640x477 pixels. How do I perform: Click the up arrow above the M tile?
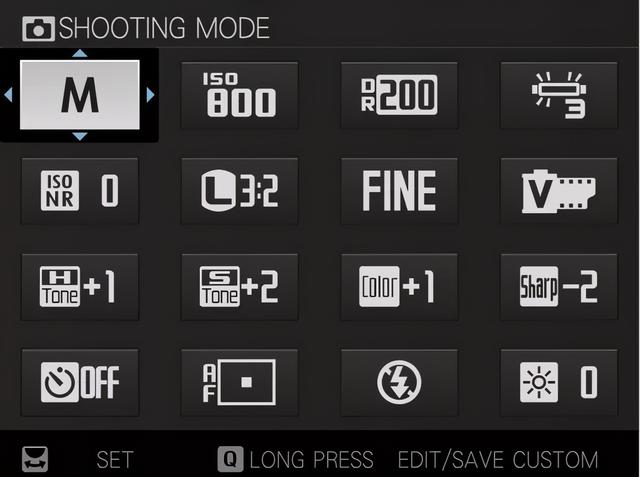(80, 53)
